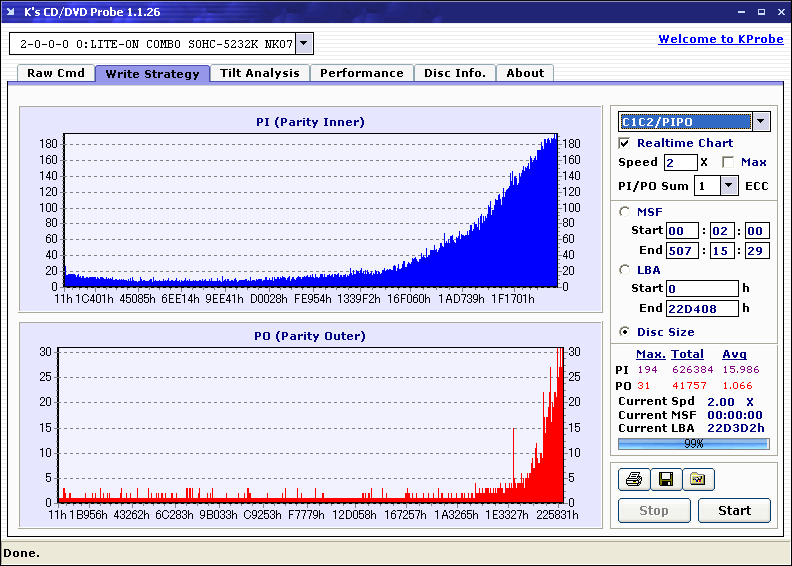Click the open folder icon
This screenshot has width=792, height=566.
pos(698,479)
